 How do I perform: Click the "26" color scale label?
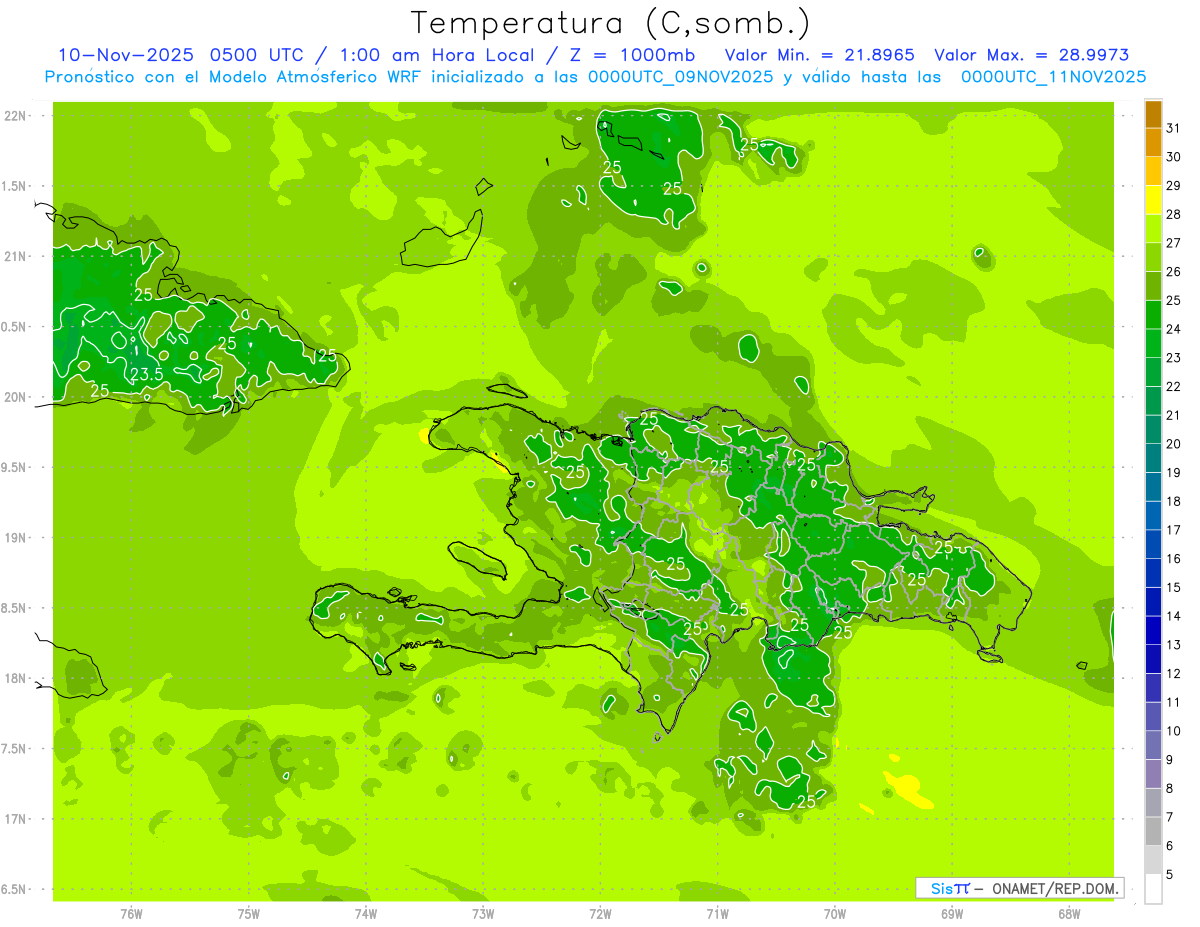(x=1174, y=271)
